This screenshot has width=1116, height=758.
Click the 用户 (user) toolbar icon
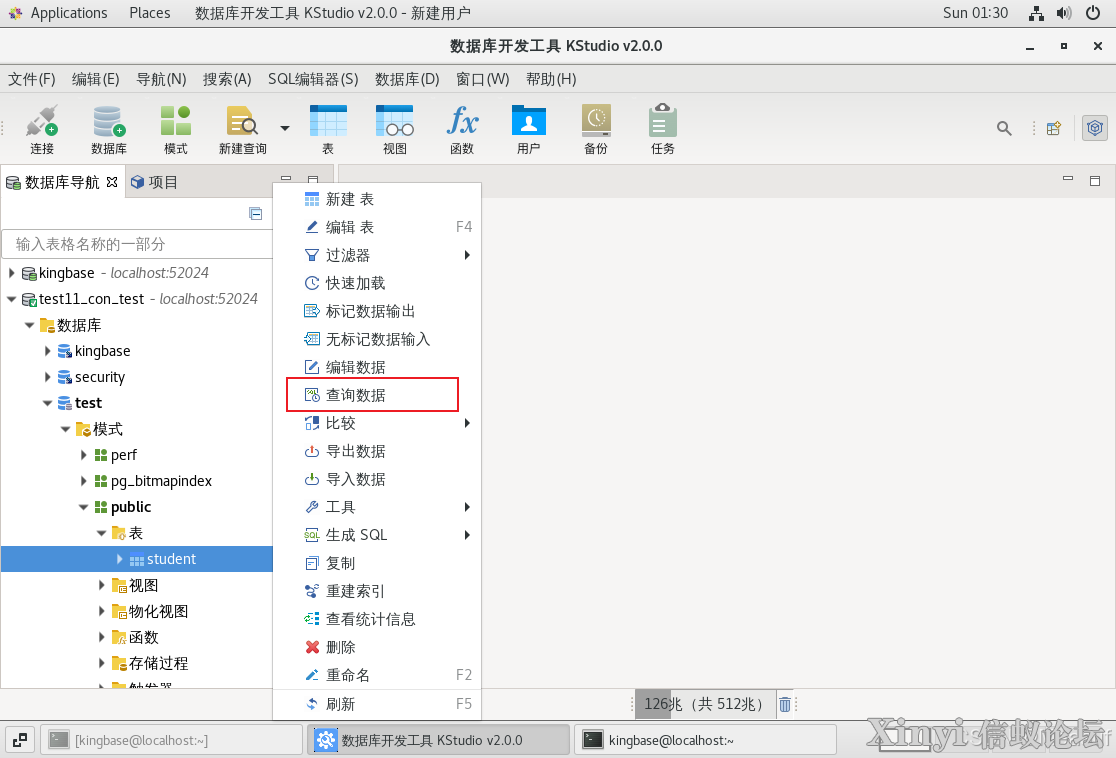(529, 129)
